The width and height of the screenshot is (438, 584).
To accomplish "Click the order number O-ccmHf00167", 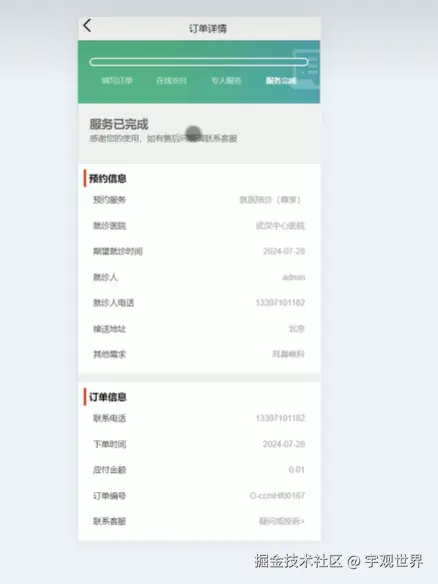I will 277,495.
